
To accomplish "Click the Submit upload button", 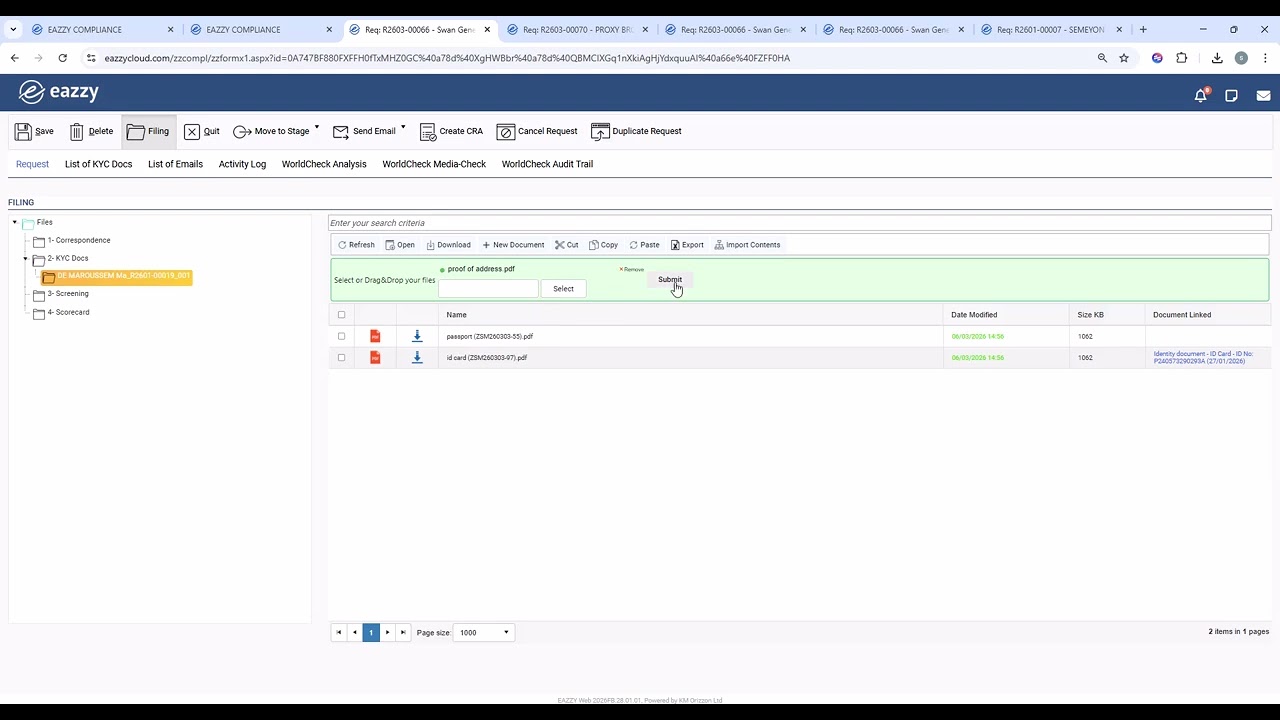I will [x=670, y=280].
